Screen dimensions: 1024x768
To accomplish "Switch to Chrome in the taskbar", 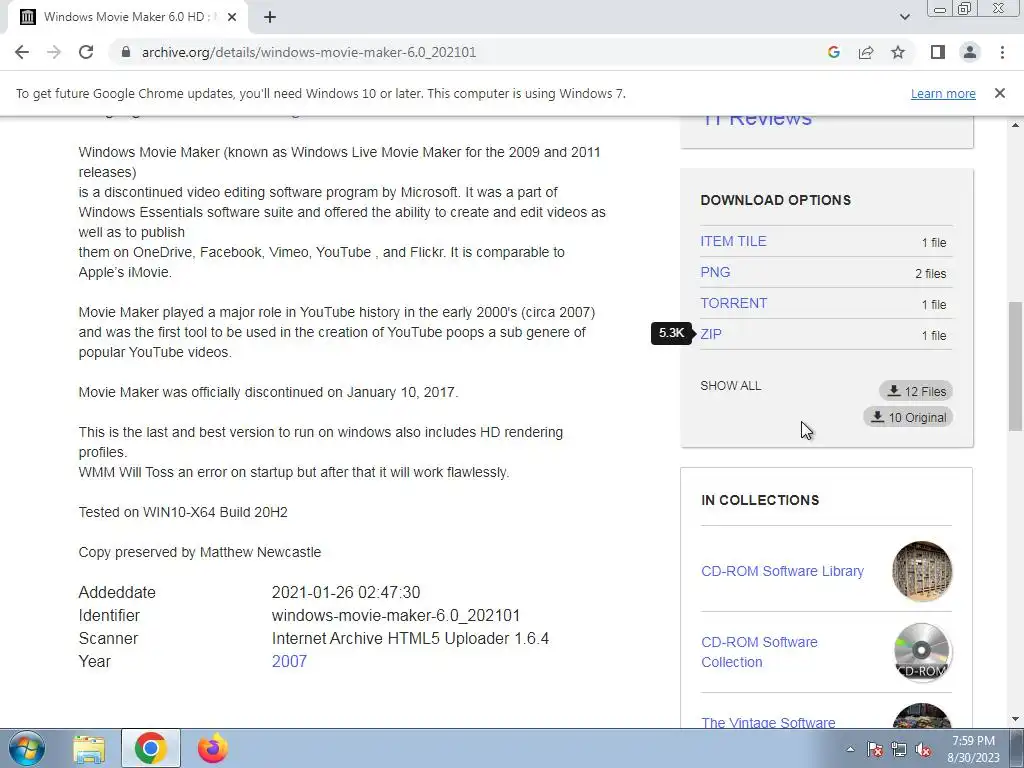I will coord(150,748).
